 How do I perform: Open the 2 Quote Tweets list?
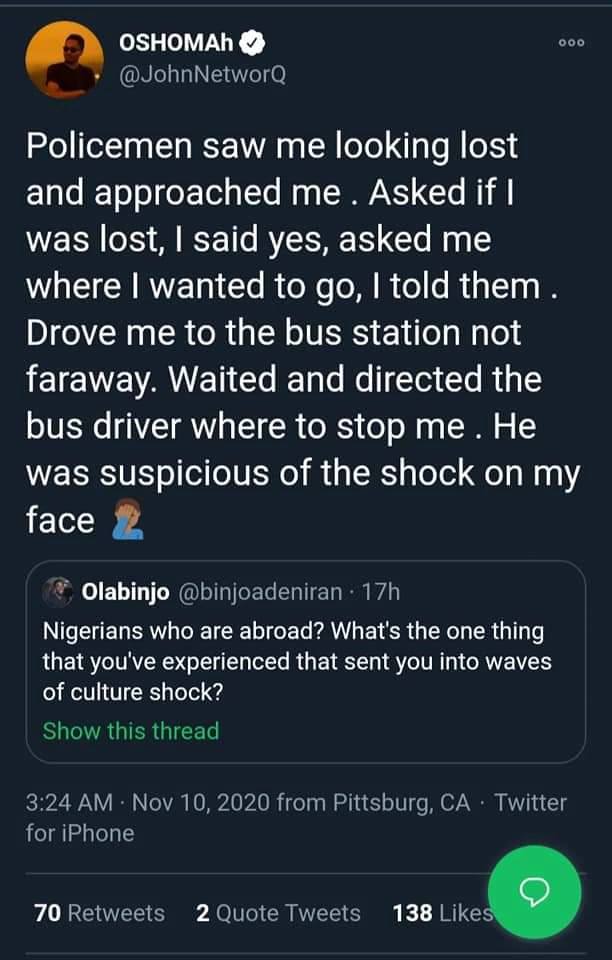[279, 913]
